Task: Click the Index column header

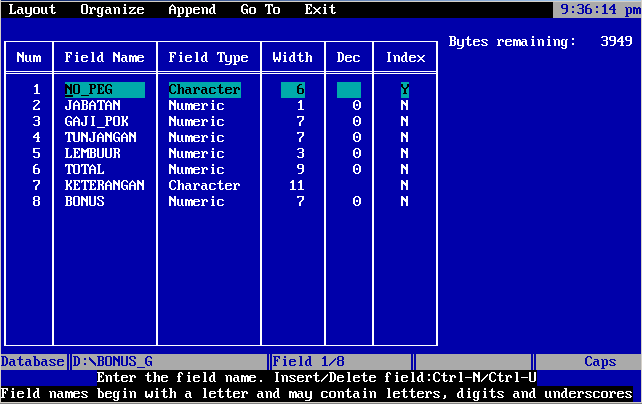Action: 405,57
